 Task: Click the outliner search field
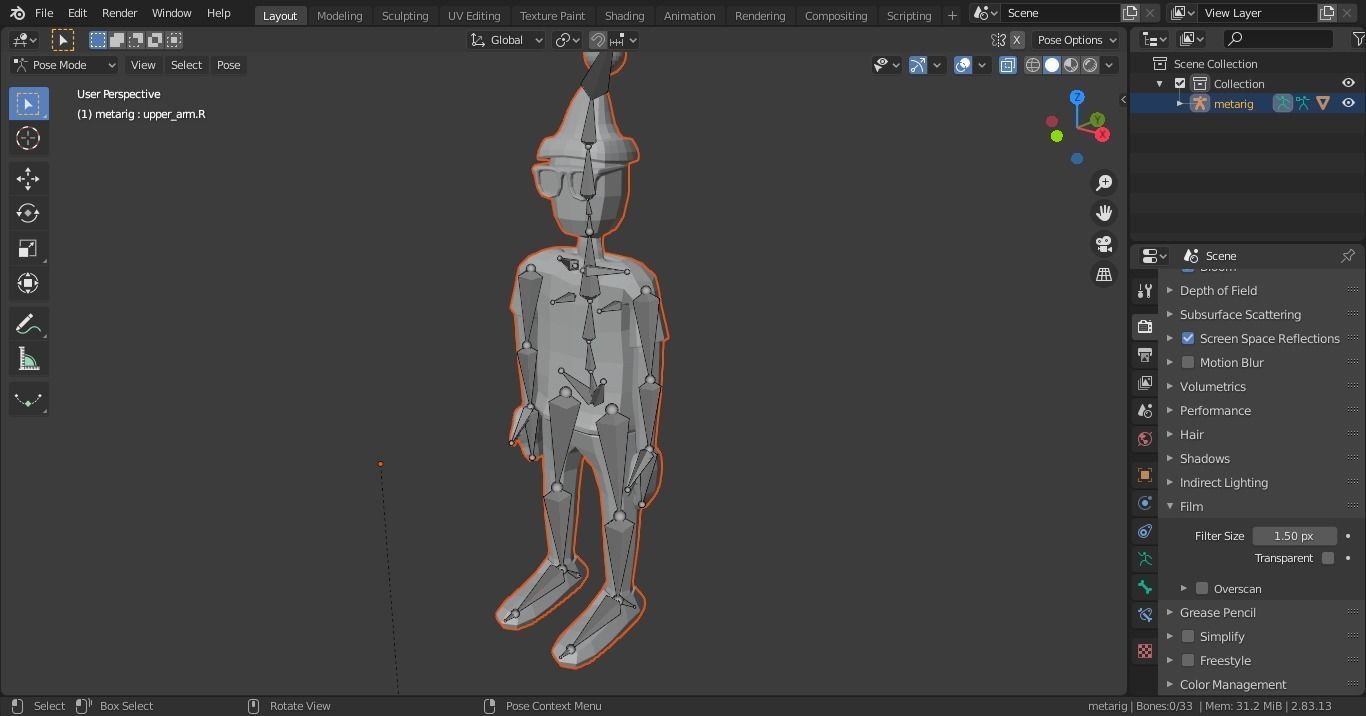[x=1279, y=39]
